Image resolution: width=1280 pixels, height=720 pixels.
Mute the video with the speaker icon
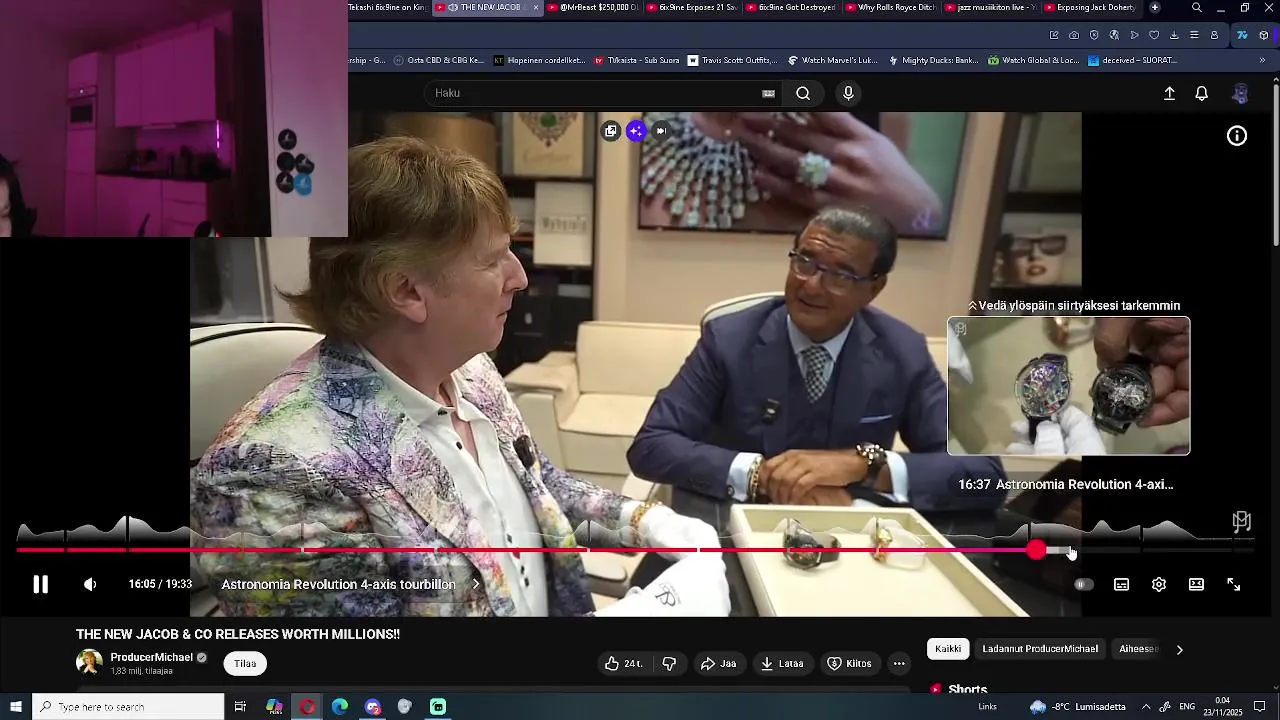click(x=90, y=585)
